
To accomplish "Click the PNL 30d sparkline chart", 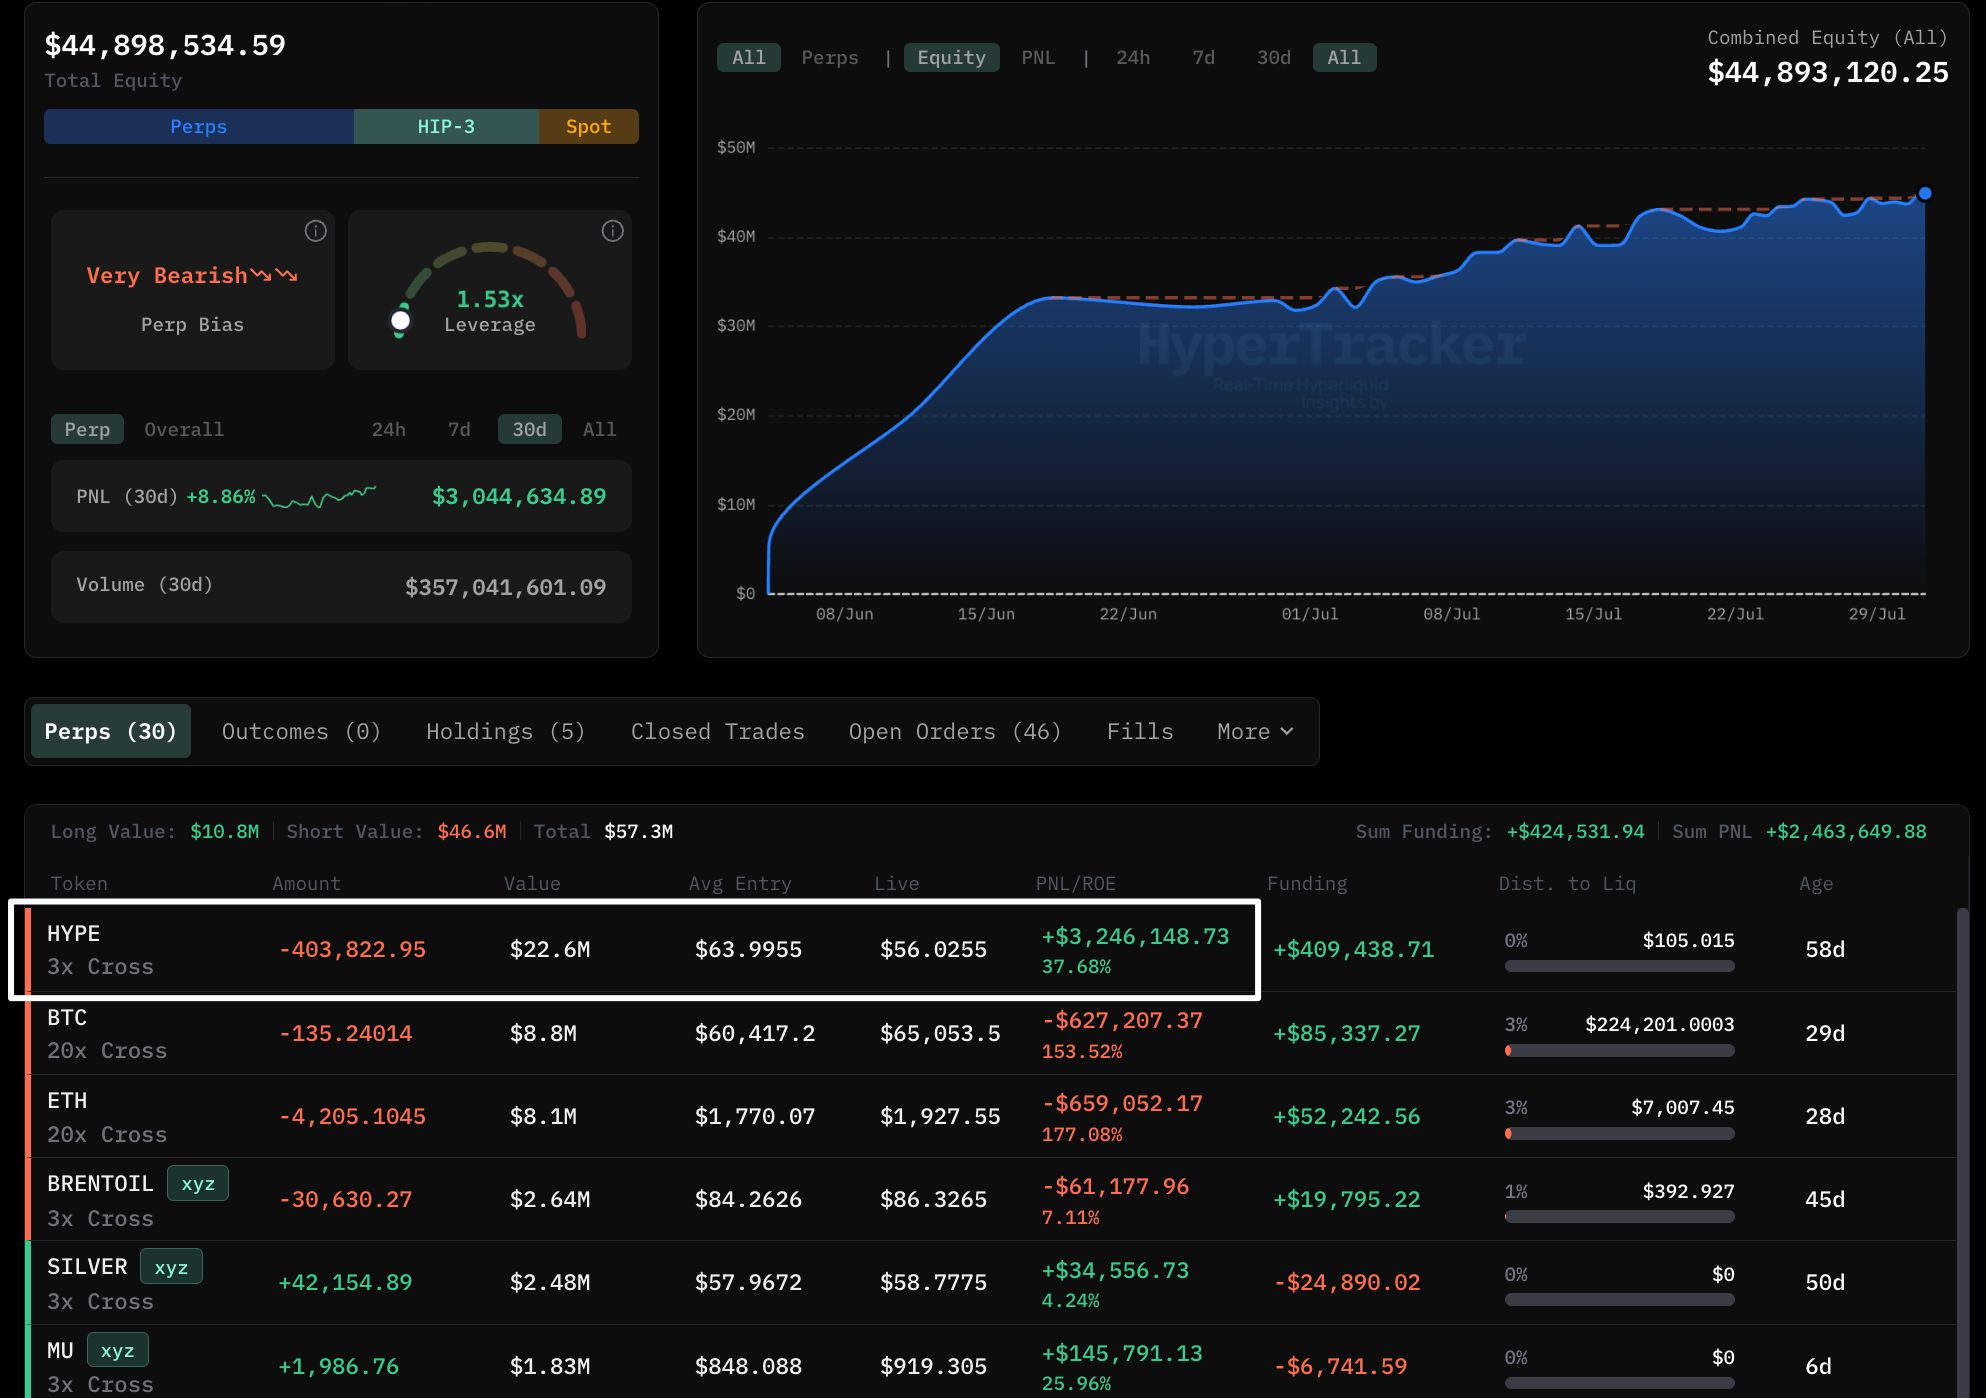I will coord(319,496).
